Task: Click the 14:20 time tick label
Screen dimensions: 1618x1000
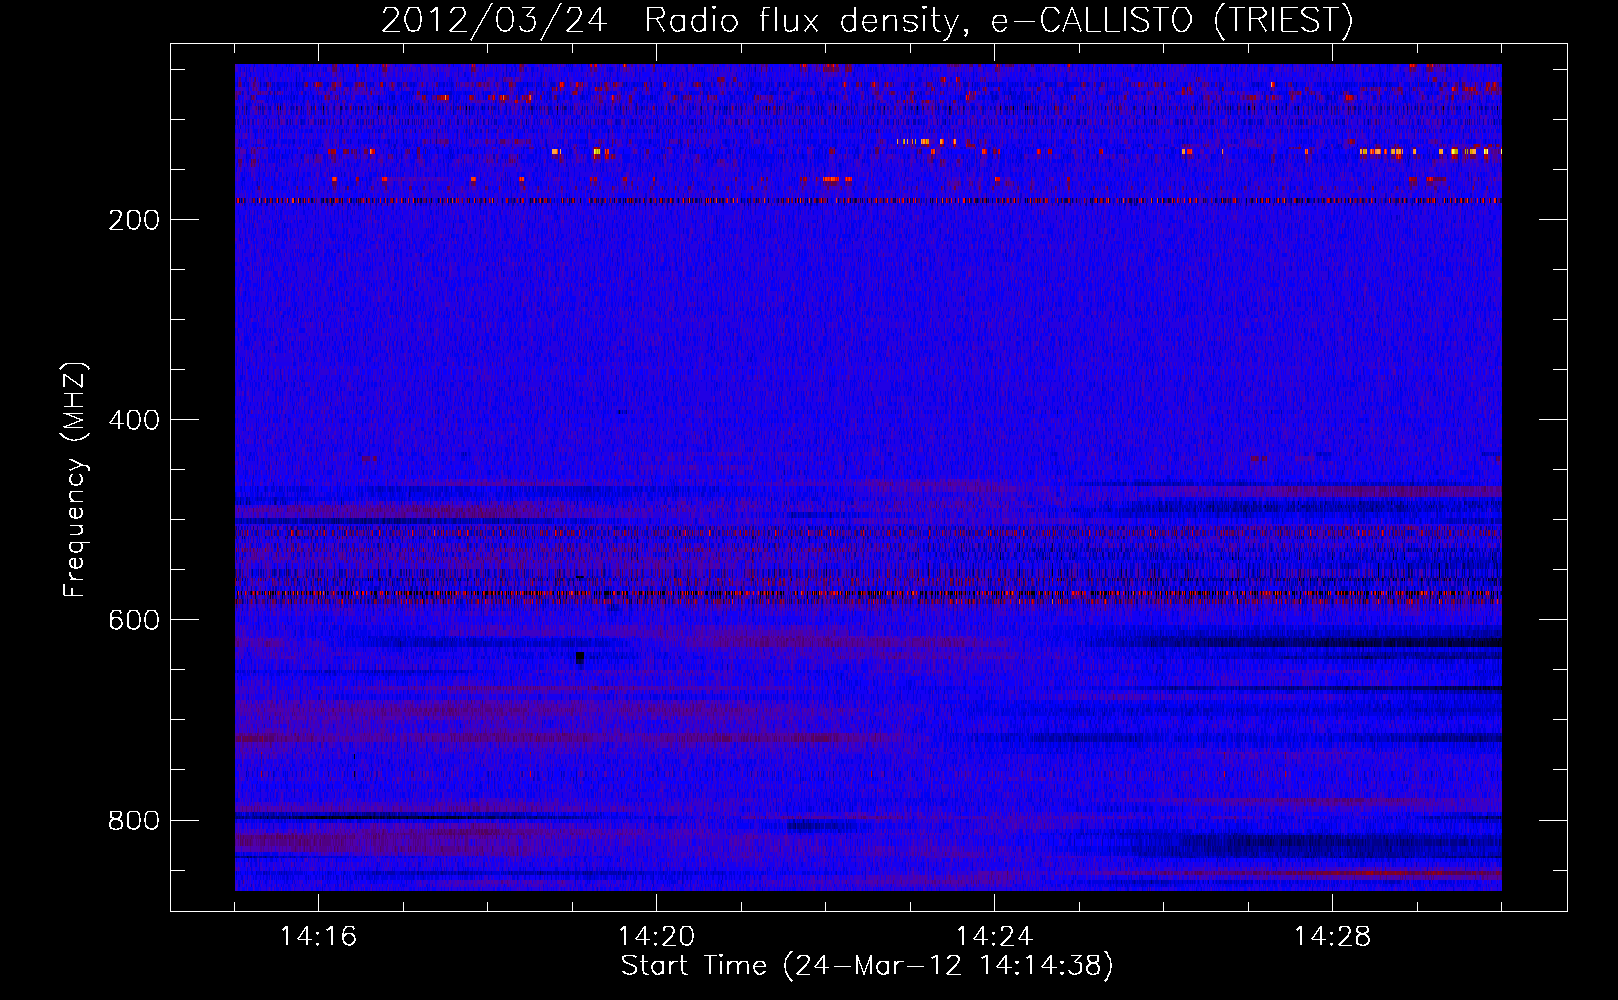Action: (656, 937)
